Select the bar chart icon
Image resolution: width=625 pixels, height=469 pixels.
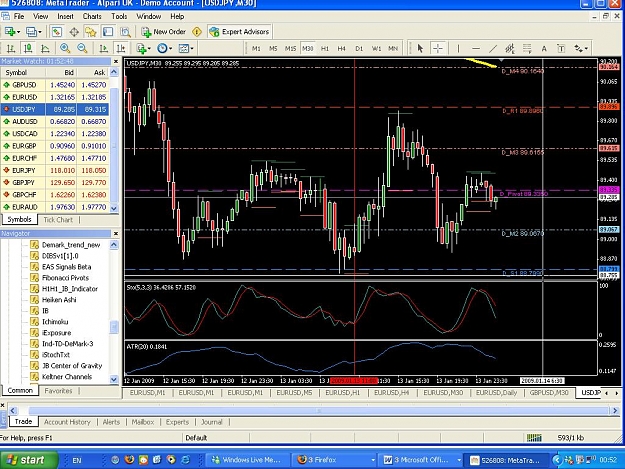[x=11, y=49]
